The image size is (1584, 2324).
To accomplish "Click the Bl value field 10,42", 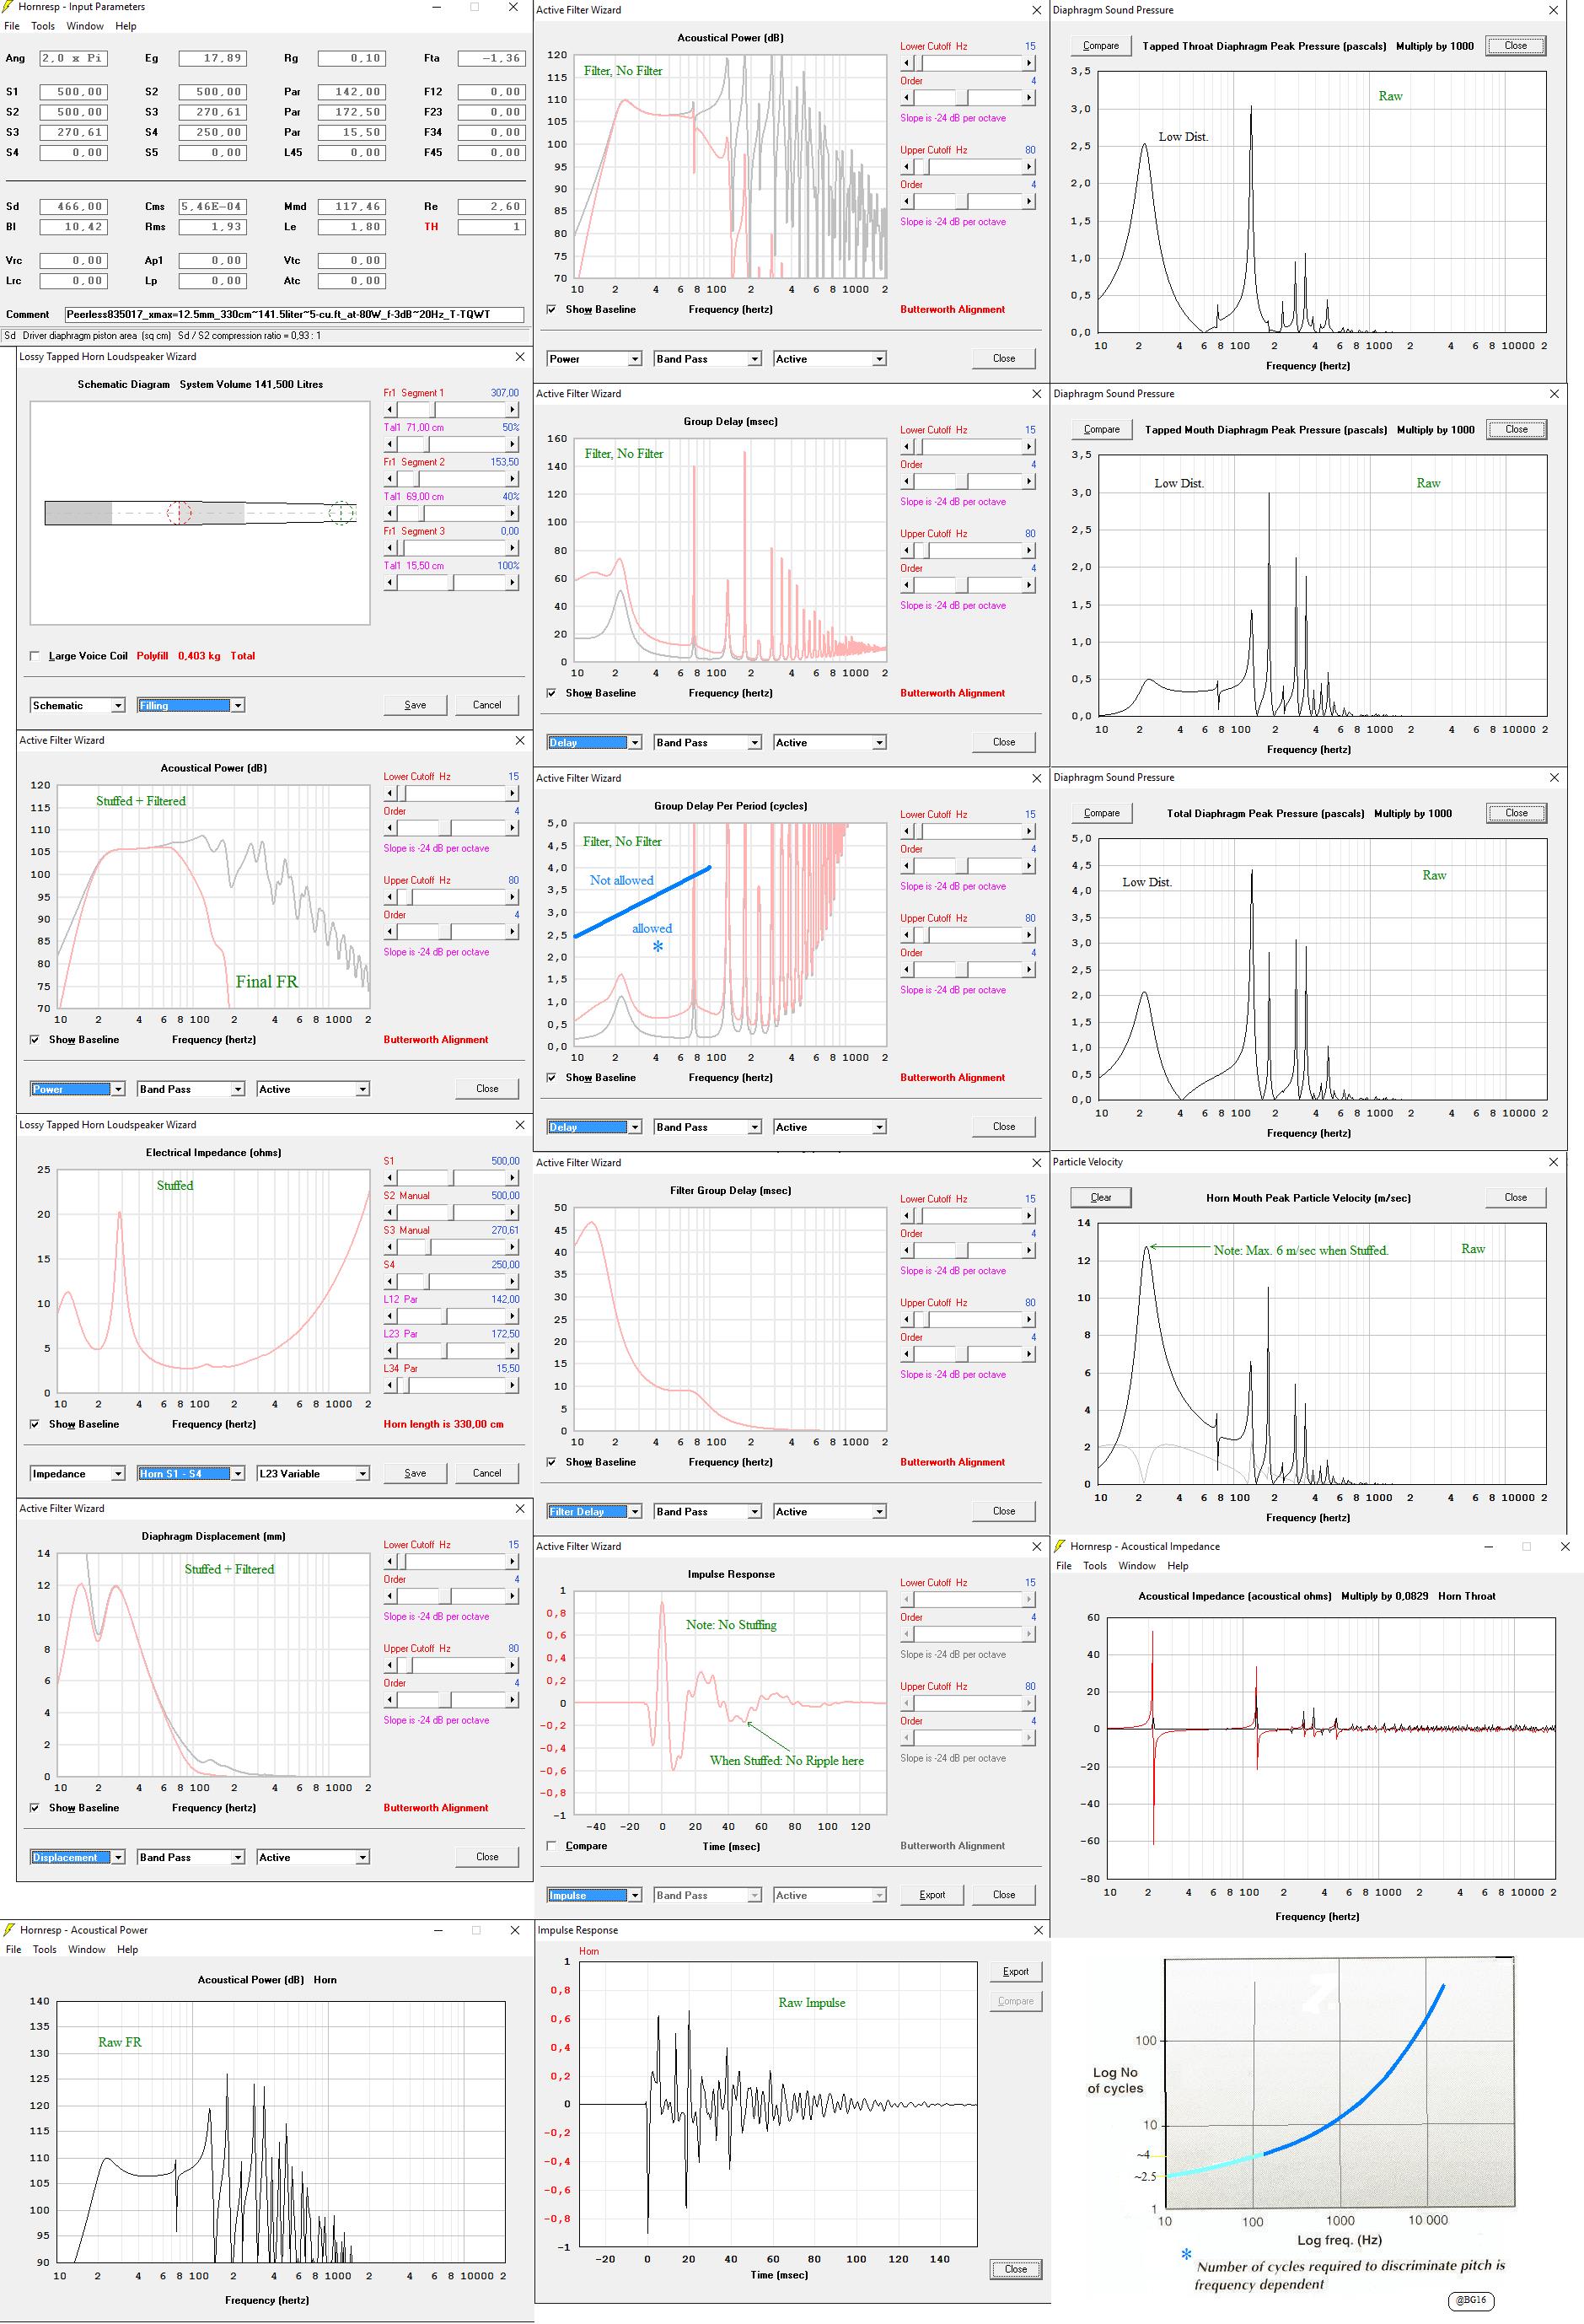I will pos(73,227).
